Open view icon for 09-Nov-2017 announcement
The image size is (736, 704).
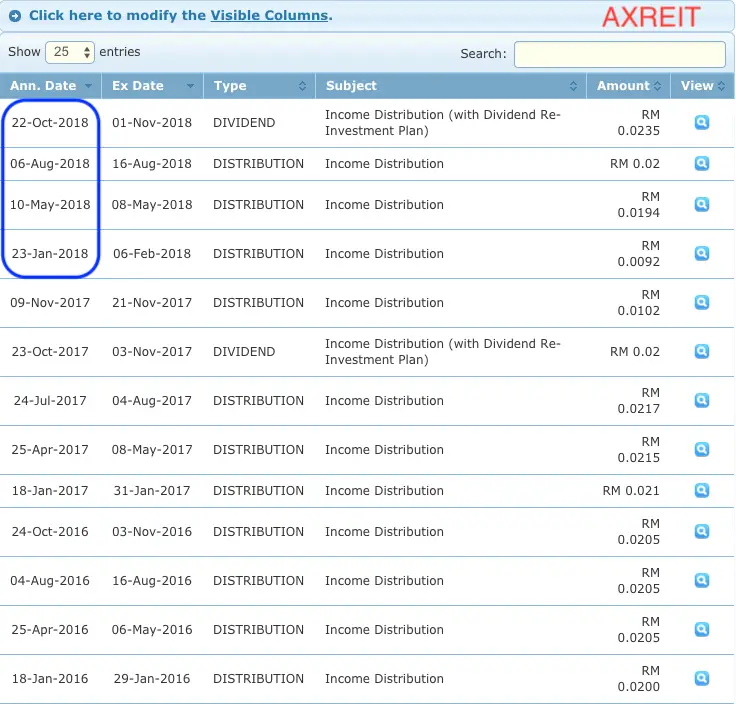[702, 302]
